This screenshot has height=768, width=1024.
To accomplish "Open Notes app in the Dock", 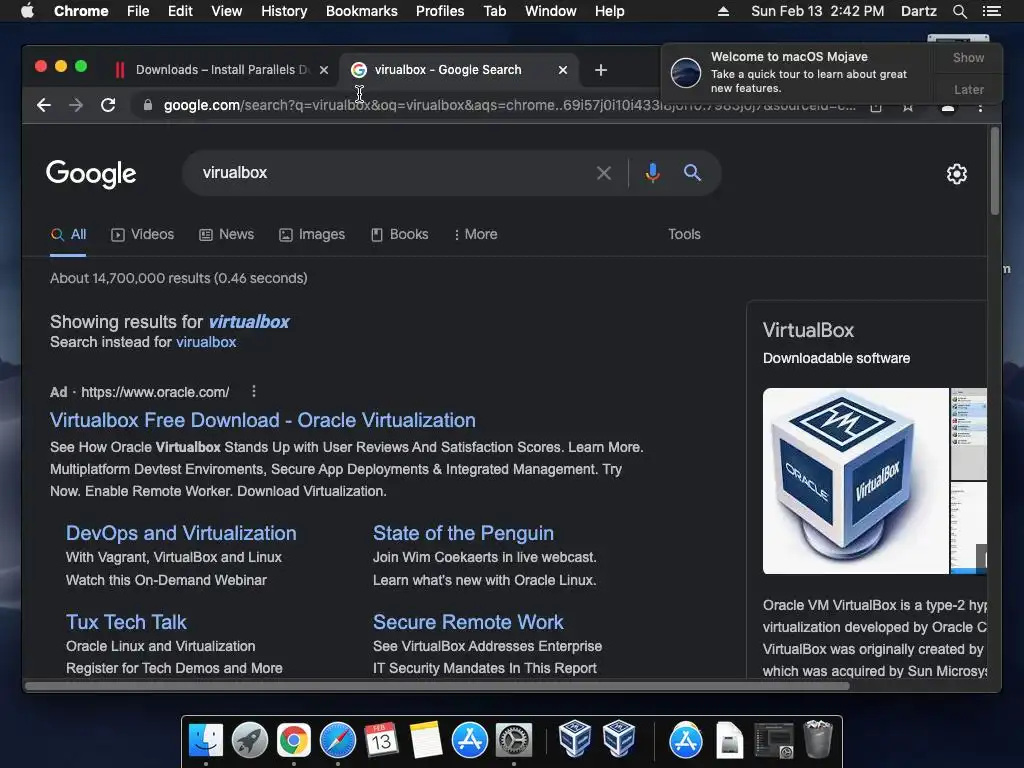I will coord(426,740).
